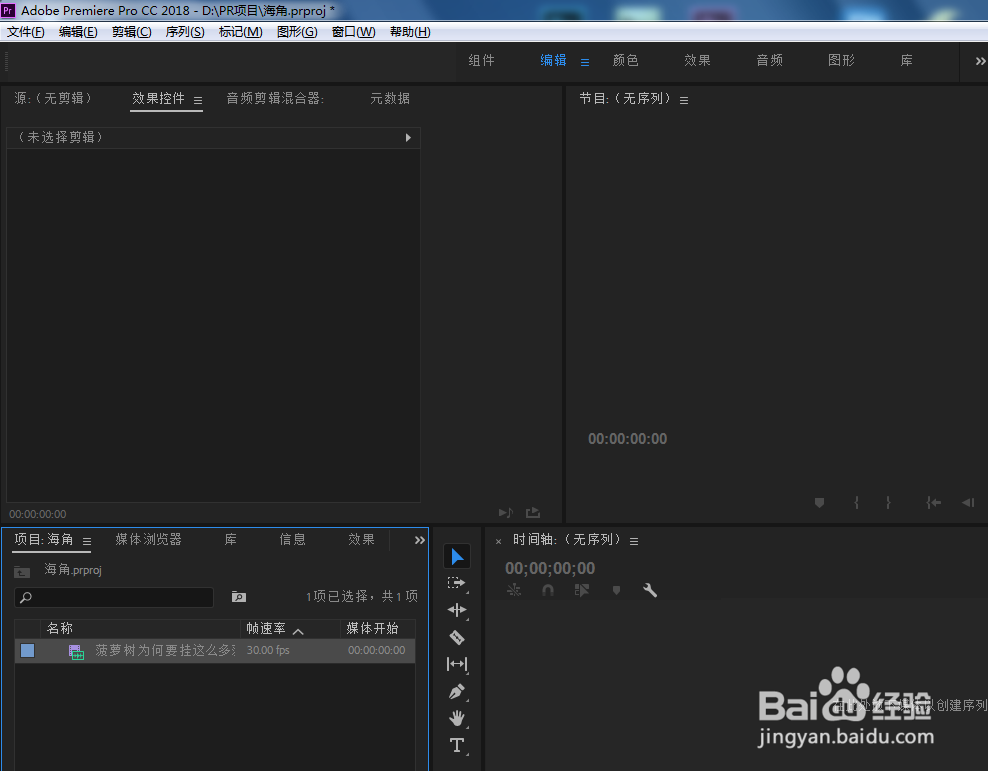Expand the 未选择剪辑 timeline view arrow
The image size is (988, 771).
pyautogui.click(x=408, y=138)
